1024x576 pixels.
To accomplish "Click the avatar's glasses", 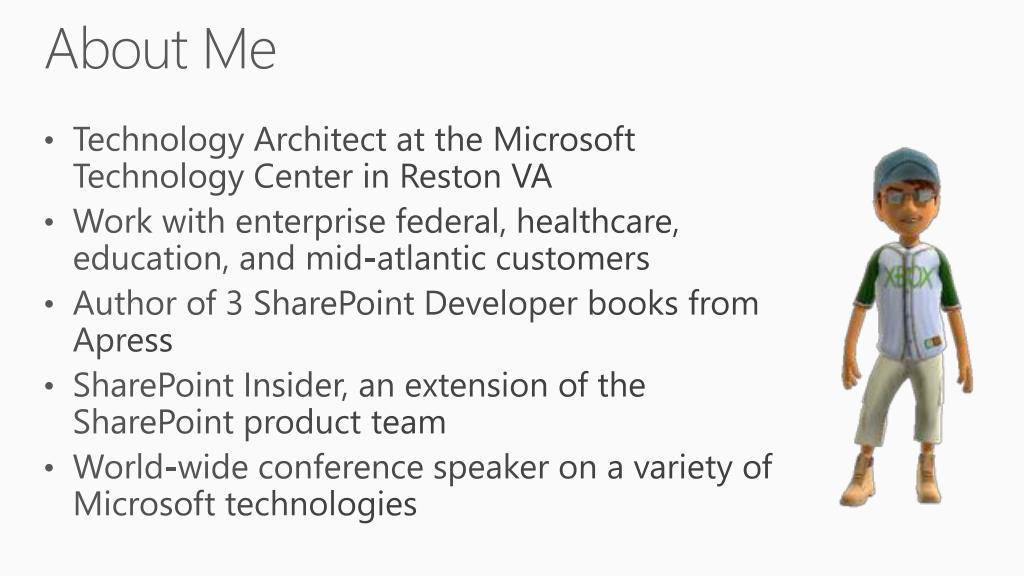I will tap(910, 196).
